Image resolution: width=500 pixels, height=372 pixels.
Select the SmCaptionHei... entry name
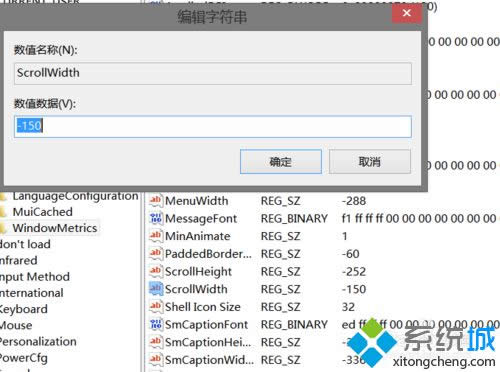(x=208, y=342)
